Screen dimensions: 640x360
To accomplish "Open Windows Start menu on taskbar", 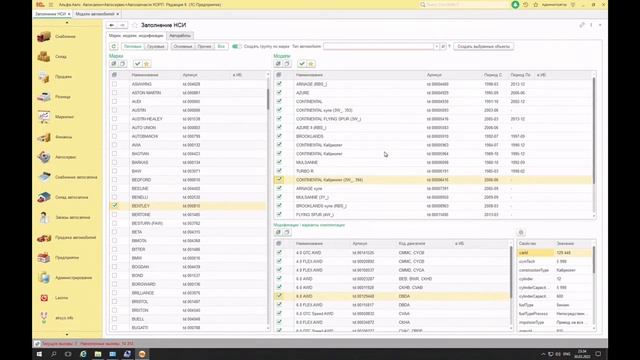I will (x=39, y=354).
